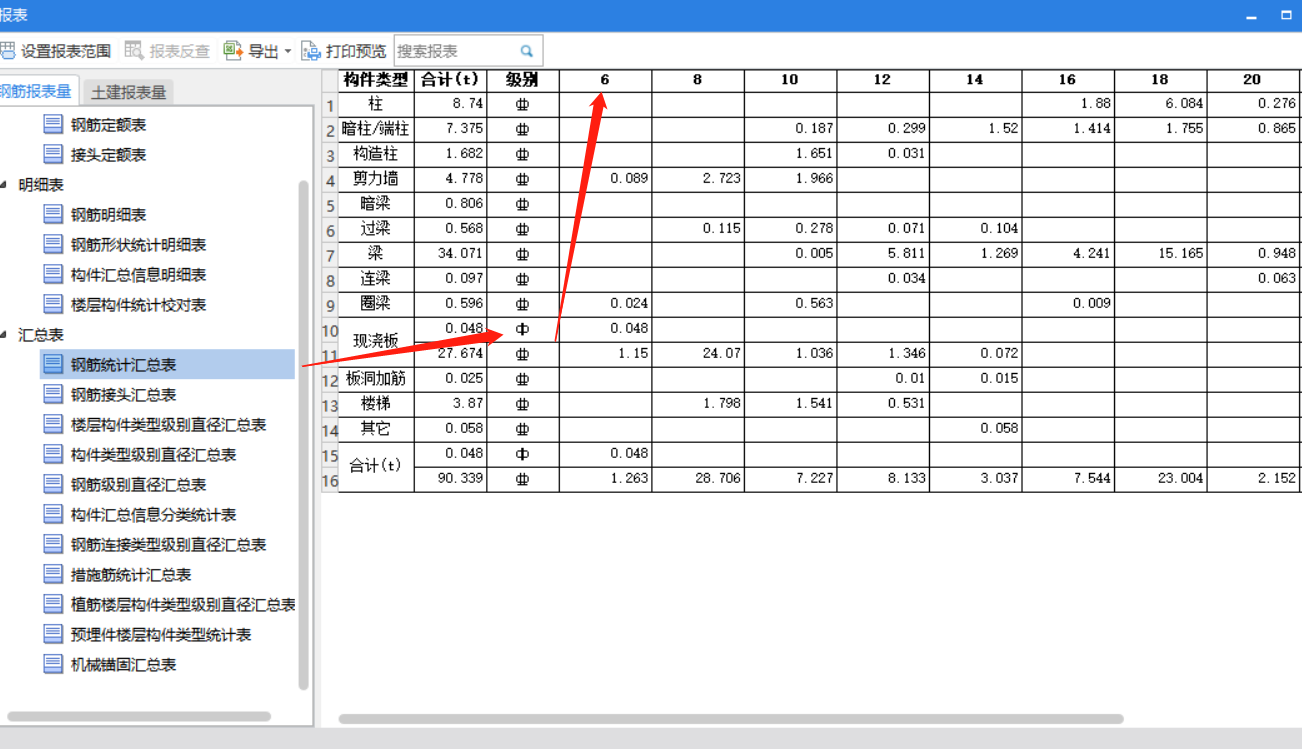Viewport: 1302px width, 749px height.
Task: Click the 报表反查 toolbar icon
Action: 135,51
